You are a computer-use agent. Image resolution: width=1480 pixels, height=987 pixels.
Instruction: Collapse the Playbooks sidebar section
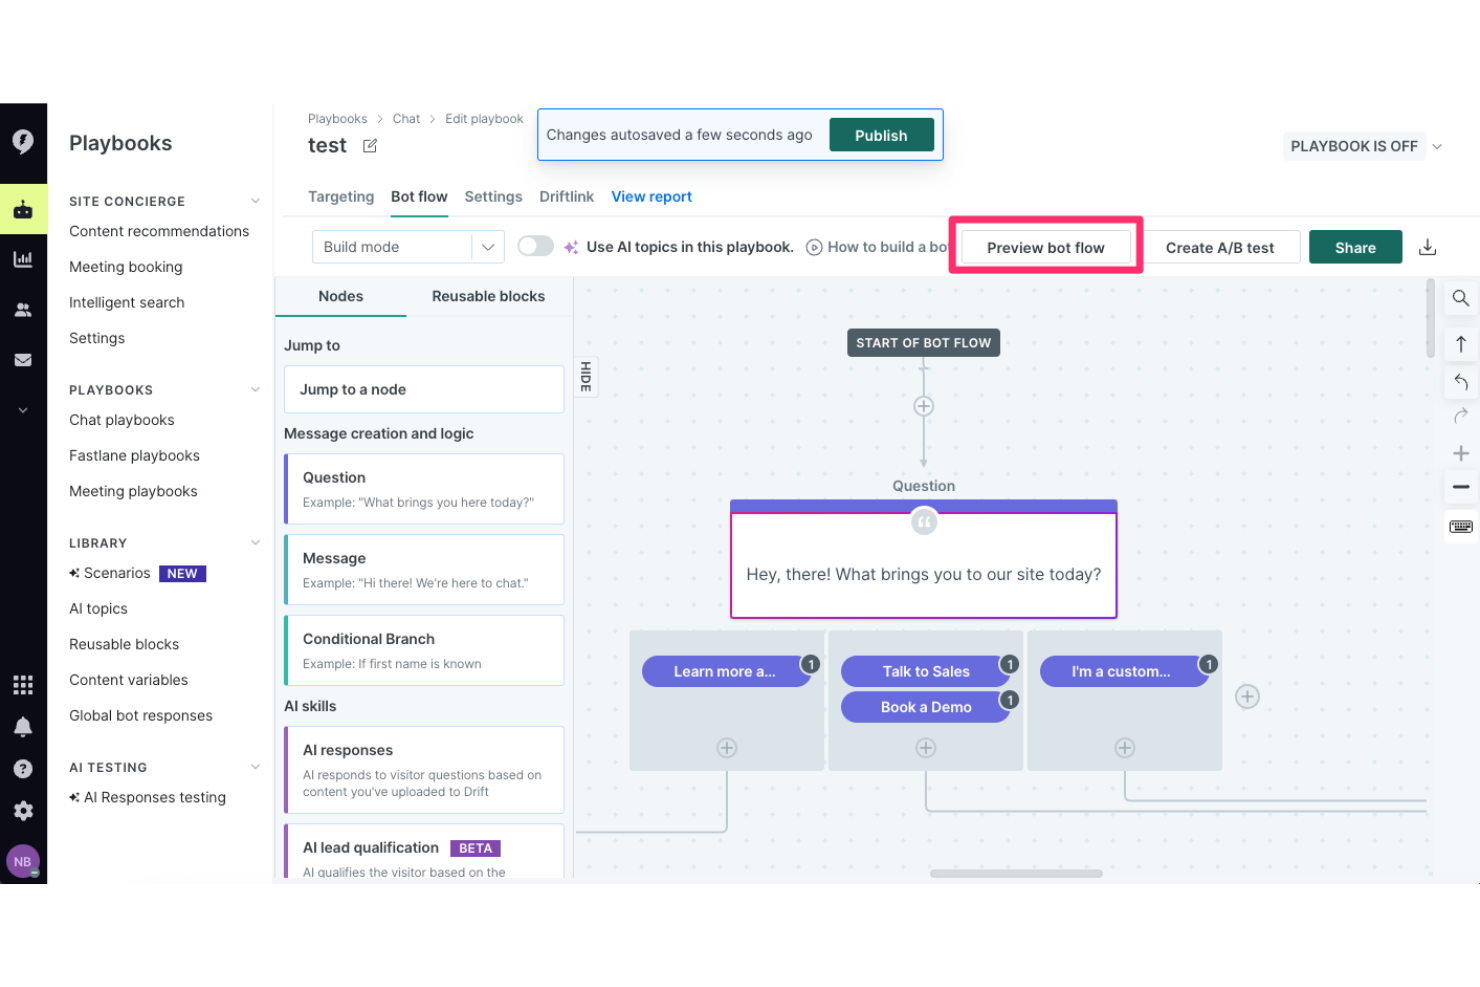(255, 390)
